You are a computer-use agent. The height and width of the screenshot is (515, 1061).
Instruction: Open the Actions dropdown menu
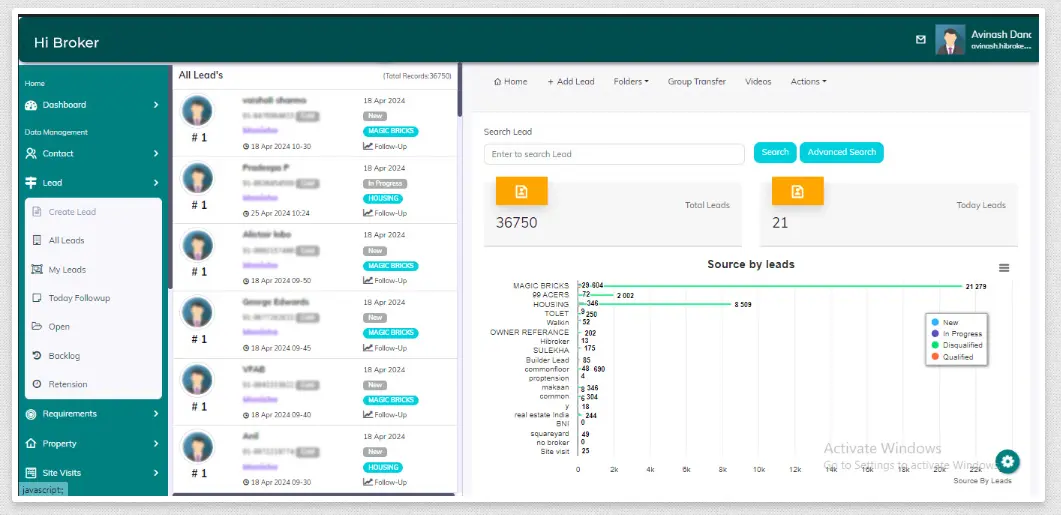click(808, 82)
